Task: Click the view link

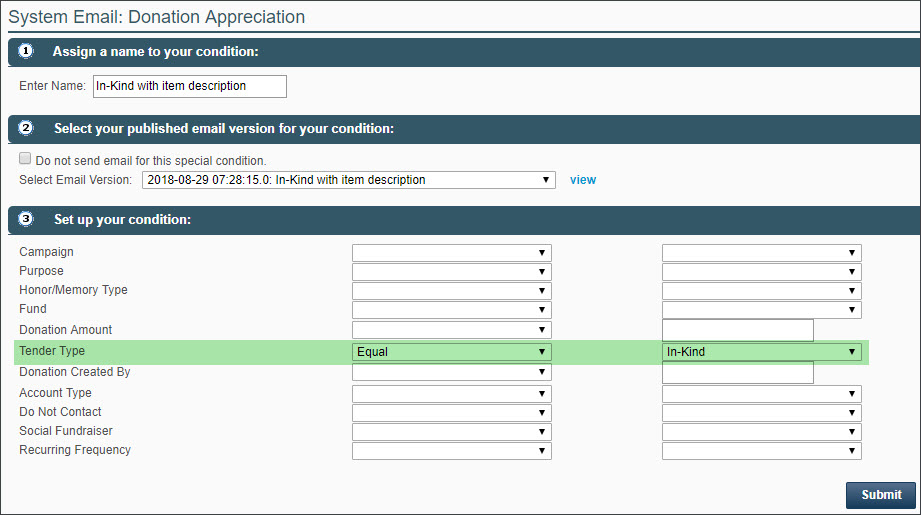Action: pos(583,180)
